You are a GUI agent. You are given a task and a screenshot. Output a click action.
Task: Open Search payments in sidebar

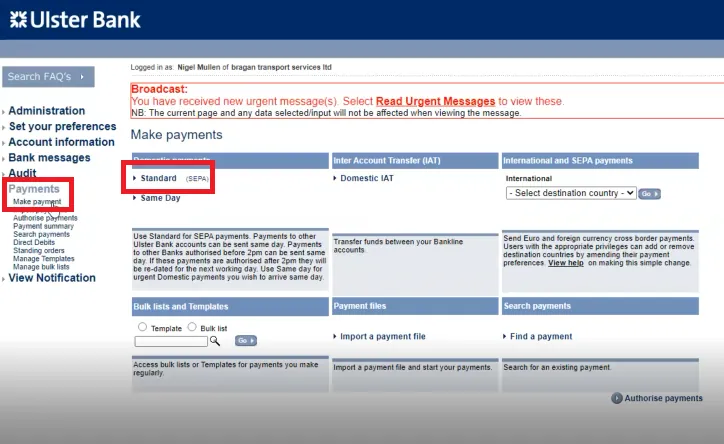[x=42, y=234]
